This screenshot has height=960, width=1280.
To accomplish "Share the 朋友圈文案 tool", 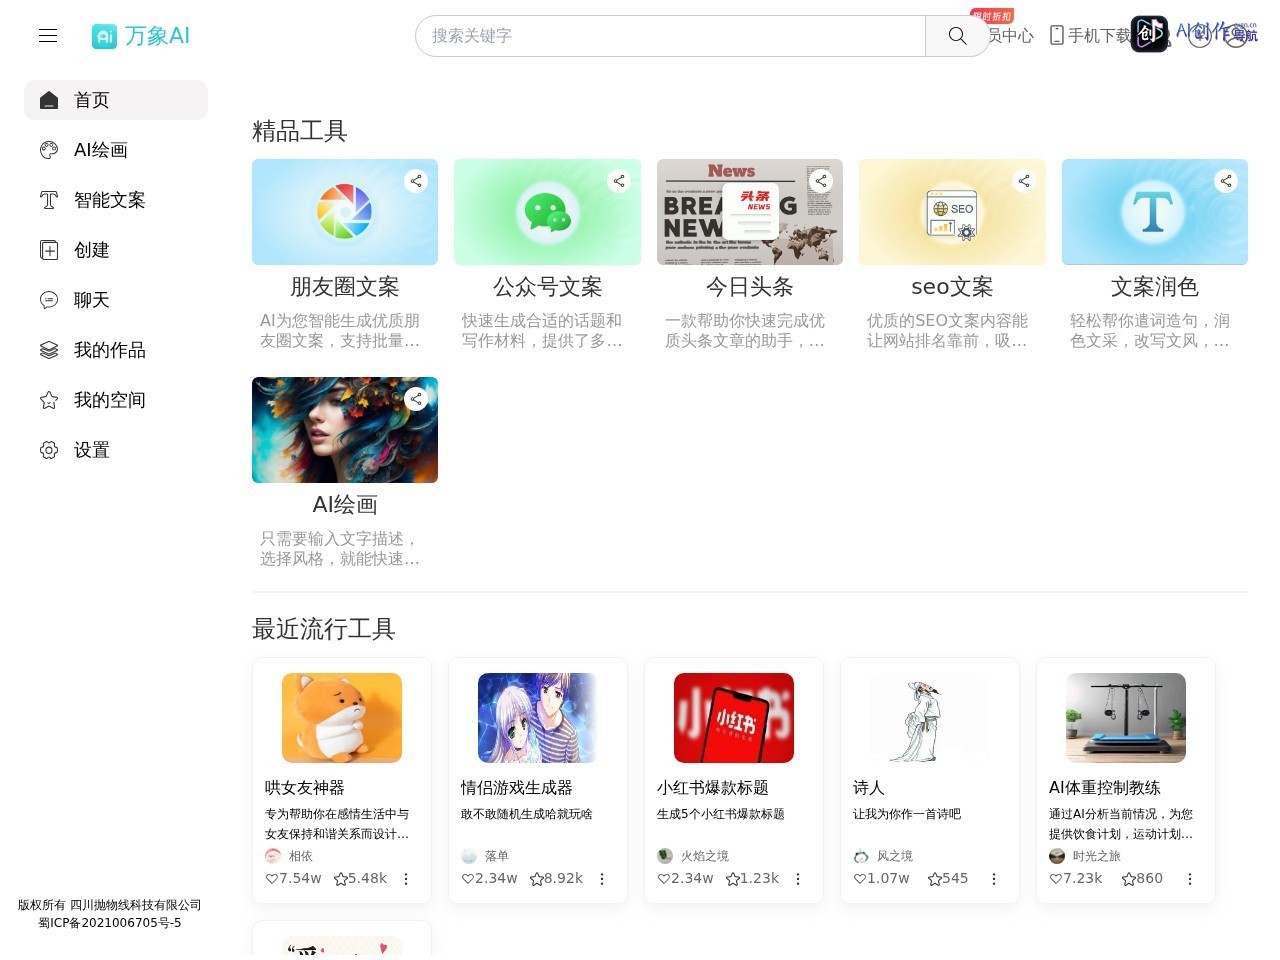I will click(x=416, y=181).
